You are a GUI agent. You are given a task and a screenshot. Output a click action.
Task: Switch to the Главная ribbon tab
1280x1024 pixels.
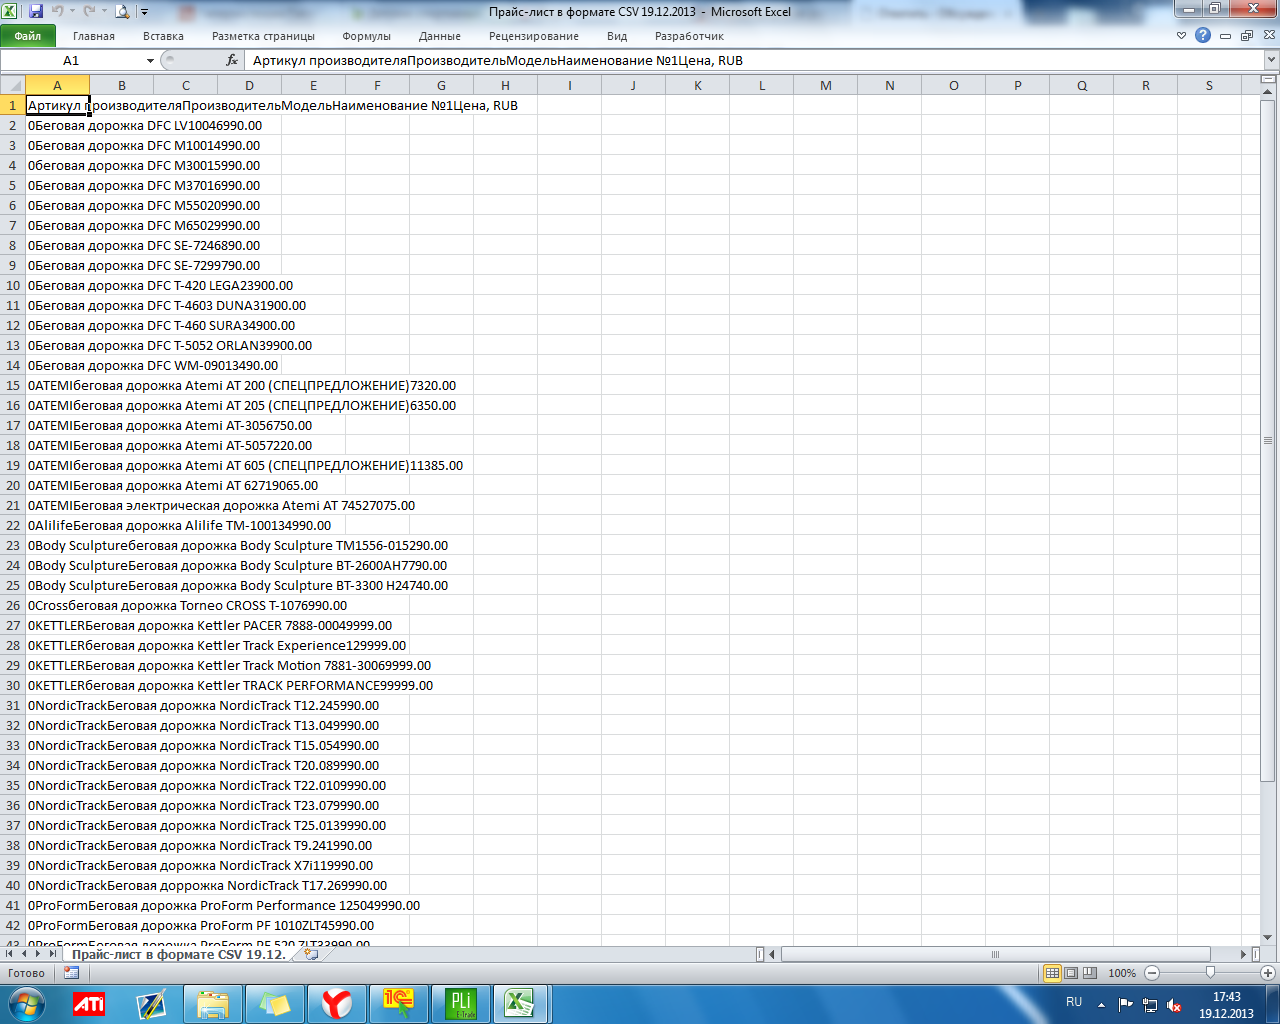[x=94, y=36]
